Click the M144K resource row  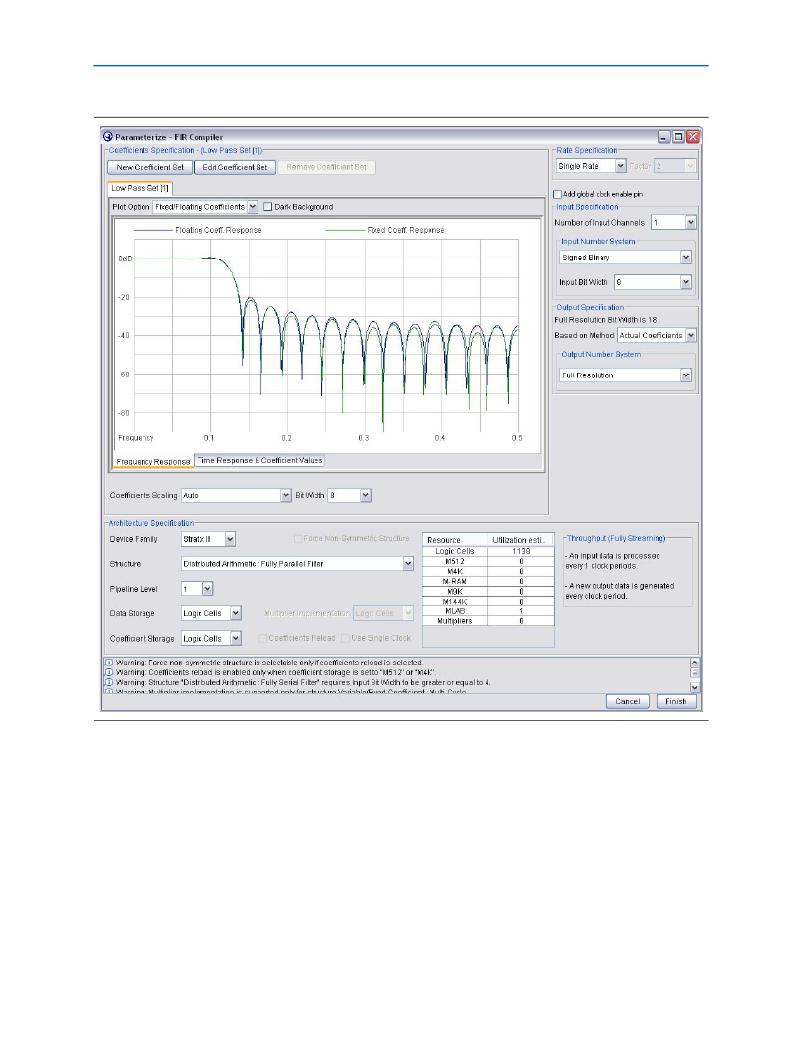point(488,602)
